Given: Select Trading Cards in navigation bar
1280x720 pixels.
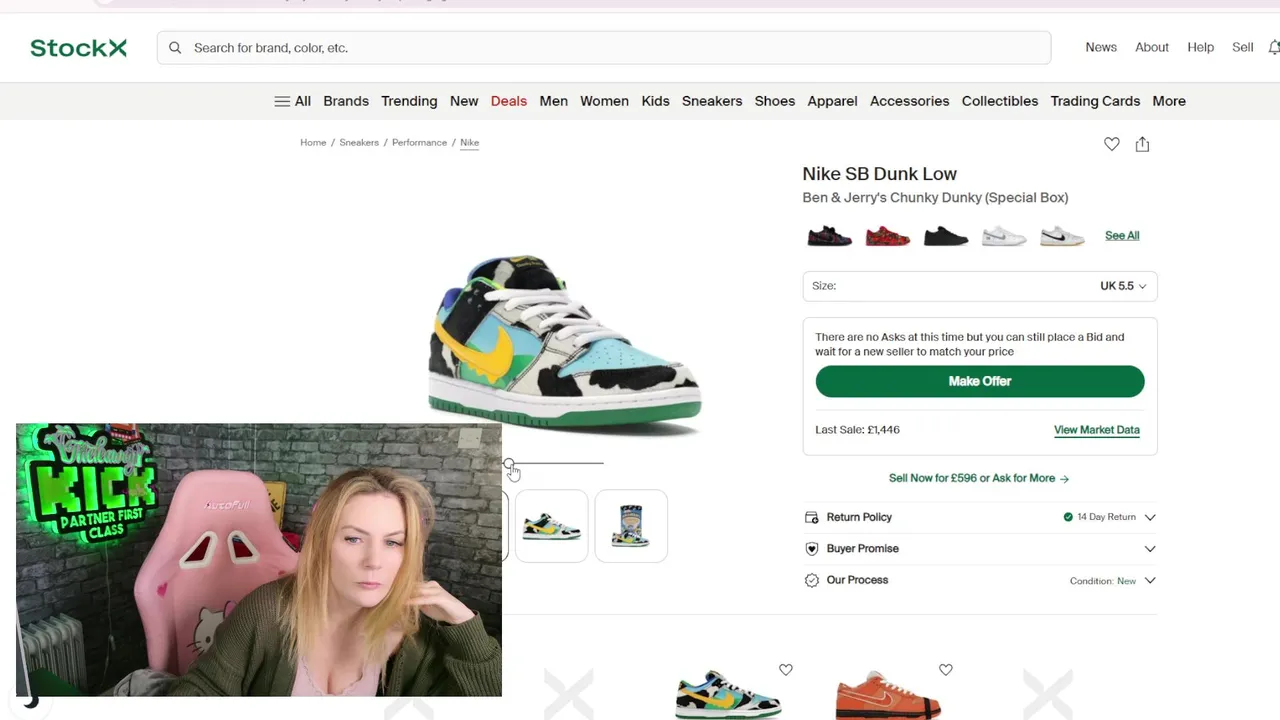Looking at the screenshot, I should (1095, 101).
